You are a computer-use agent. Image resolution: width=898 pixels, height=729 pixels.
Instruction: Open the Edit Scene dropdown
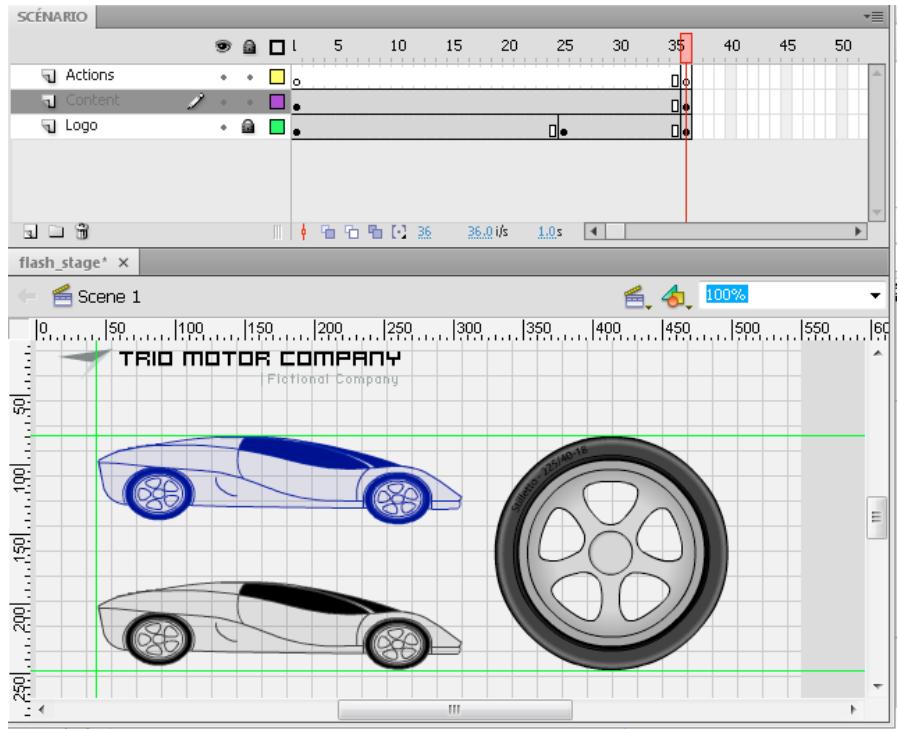pyautogui.click(x=636, y=296)
